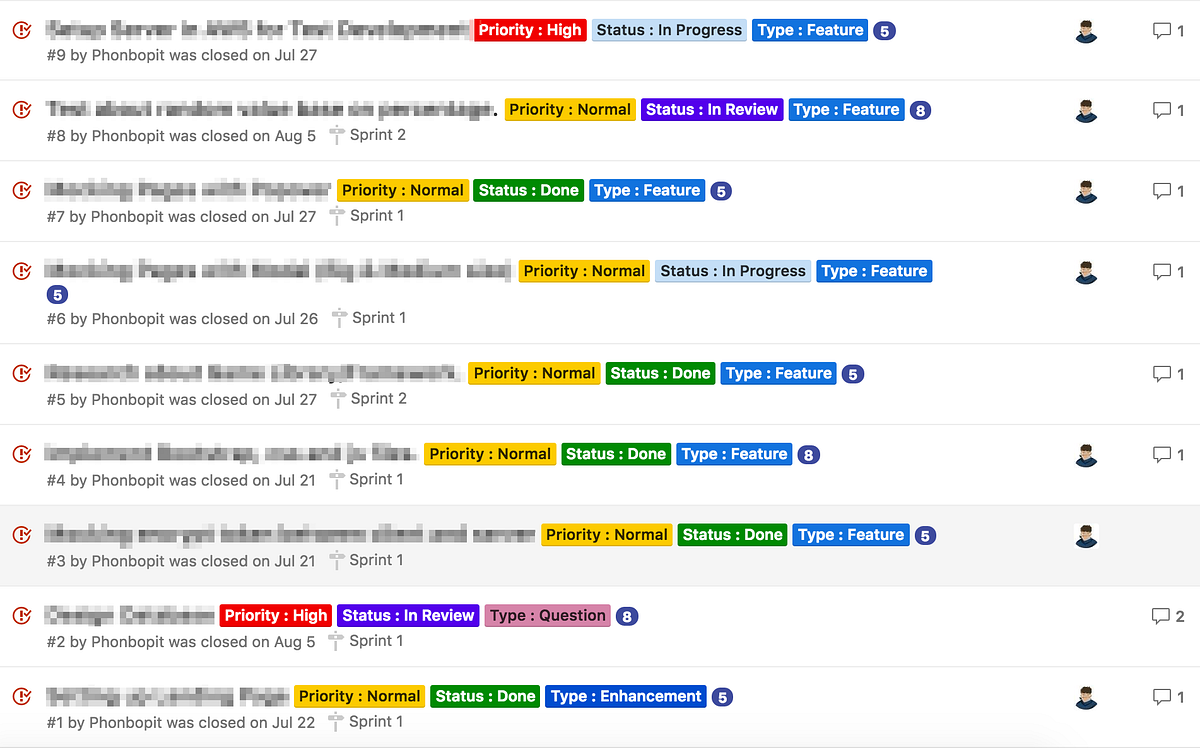The height and width of the screenshot is (748, 1200).
Task: Click the 'Status : In Review' label on issue #8
Action: (x=712, y=110)
